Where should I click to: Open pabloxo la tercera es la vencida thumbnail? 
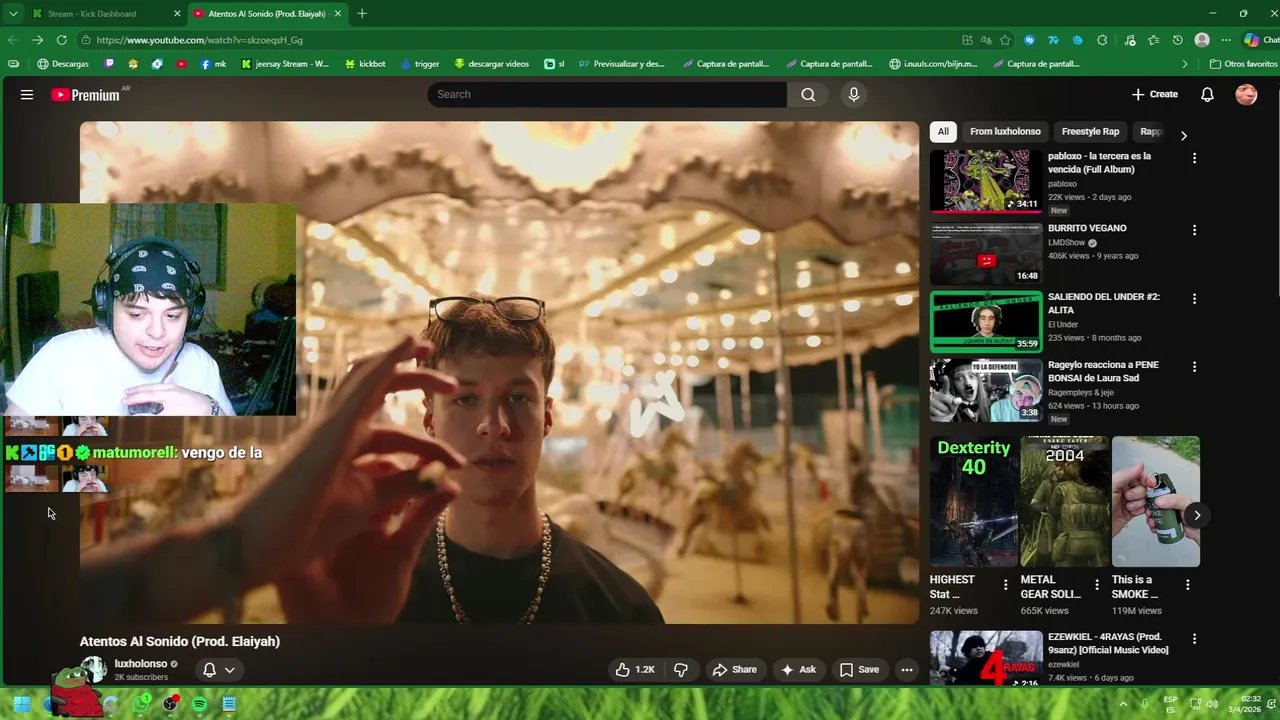point(986,181)
